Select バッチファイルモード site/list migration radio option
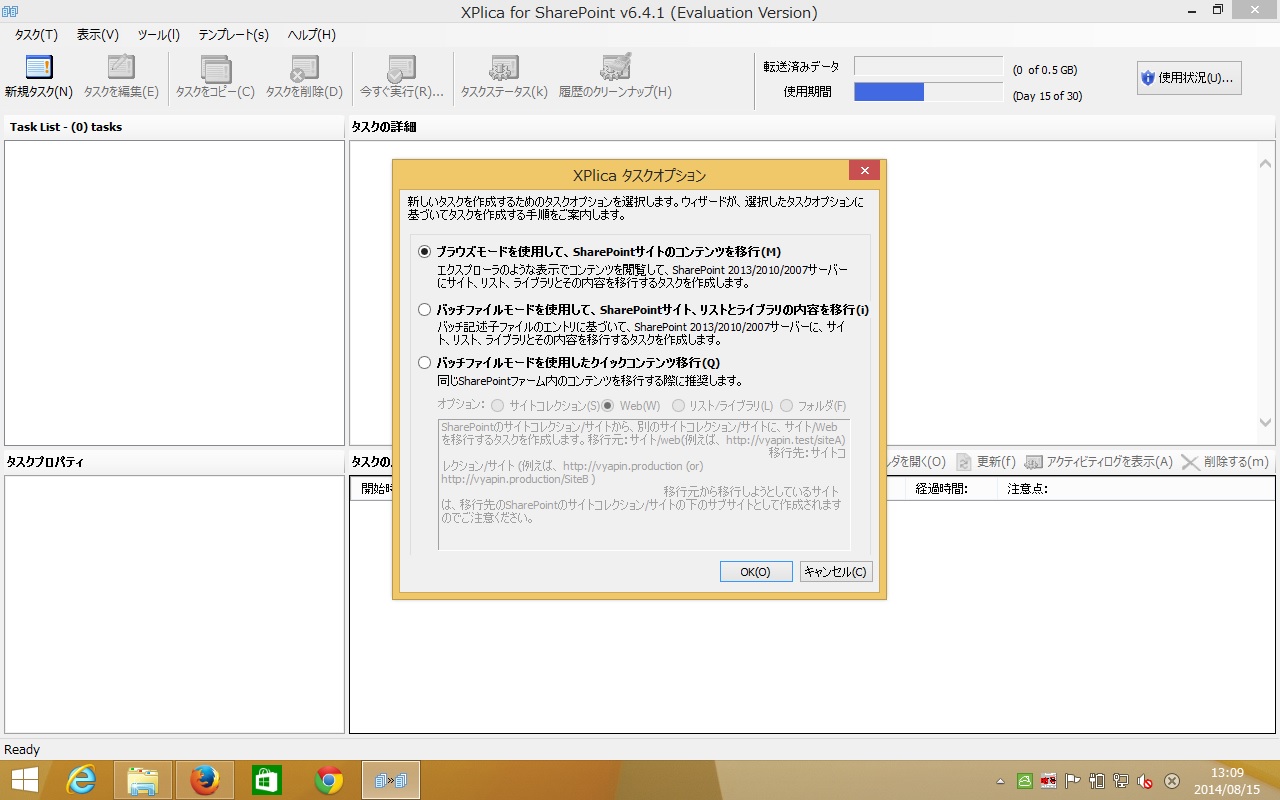Screen dimensions: 1280x800 [425, 310]
